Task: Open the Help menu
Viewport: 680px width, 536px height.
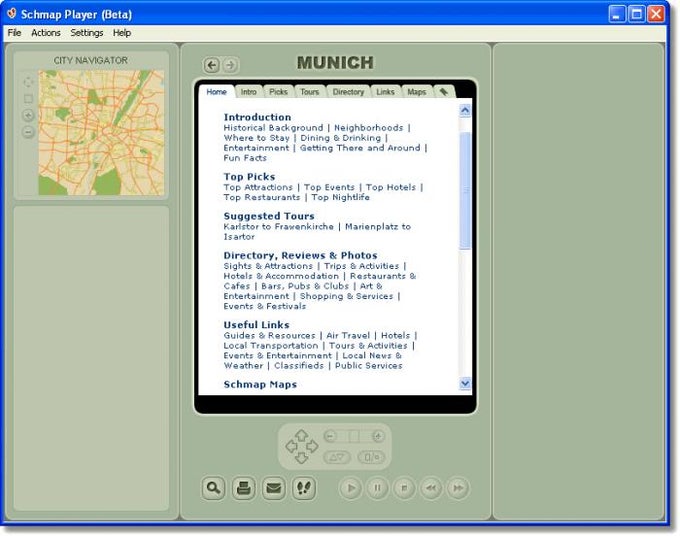Action: tap(122, 33)
